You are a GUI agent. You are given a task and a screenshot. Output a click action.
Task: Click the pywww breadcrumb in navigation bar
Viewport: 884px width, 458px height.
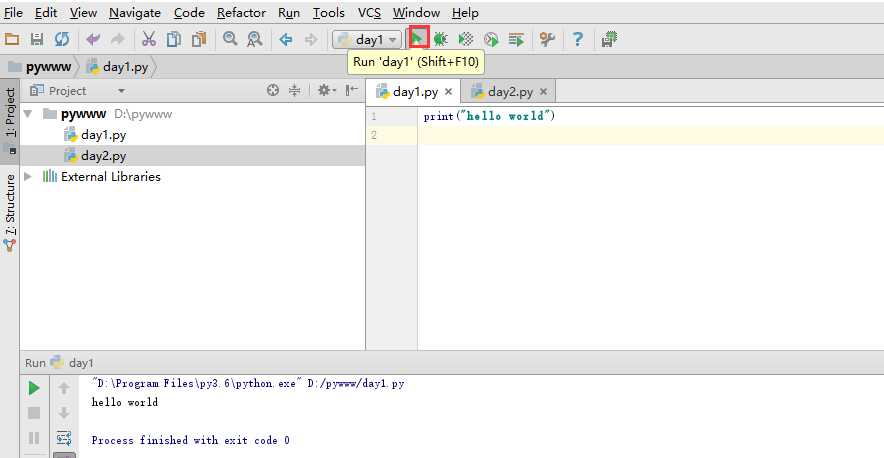tap(39, 67)
